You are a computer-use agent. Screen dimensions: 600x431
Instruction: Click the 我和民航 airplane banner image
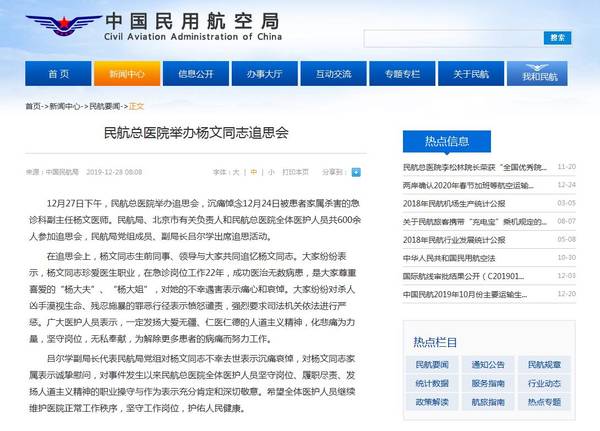(x=545, y=74)
